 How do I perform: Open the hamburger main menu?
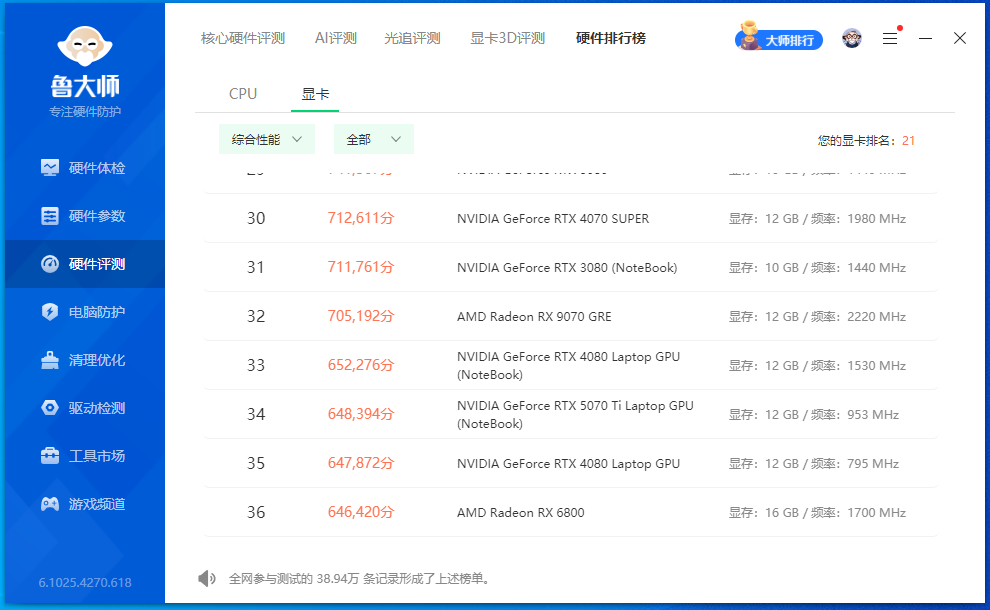(x=890, y=39)
